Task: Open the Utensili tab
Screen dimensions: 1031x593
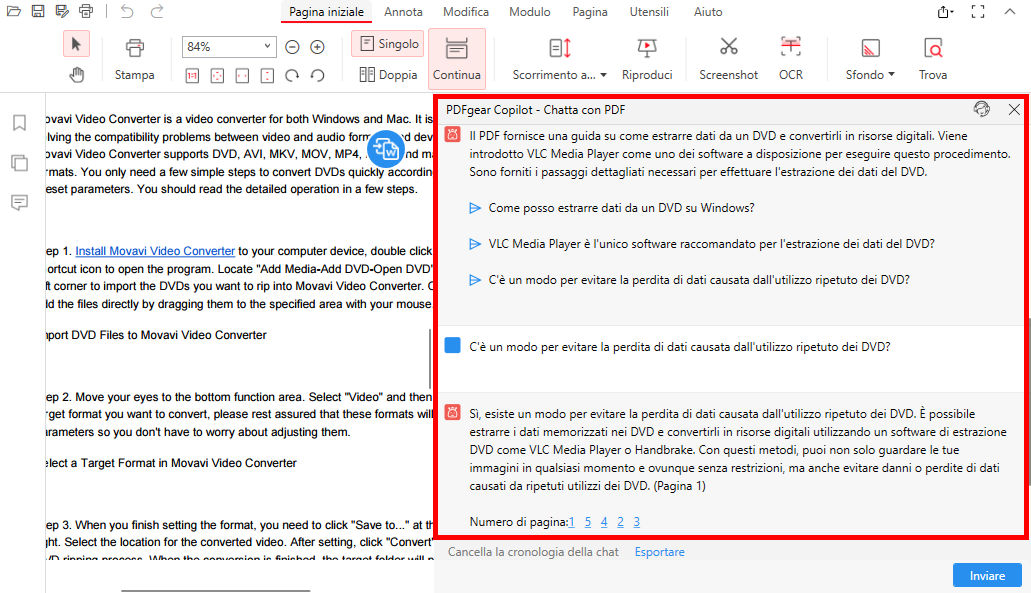Action: coord(649,12)
